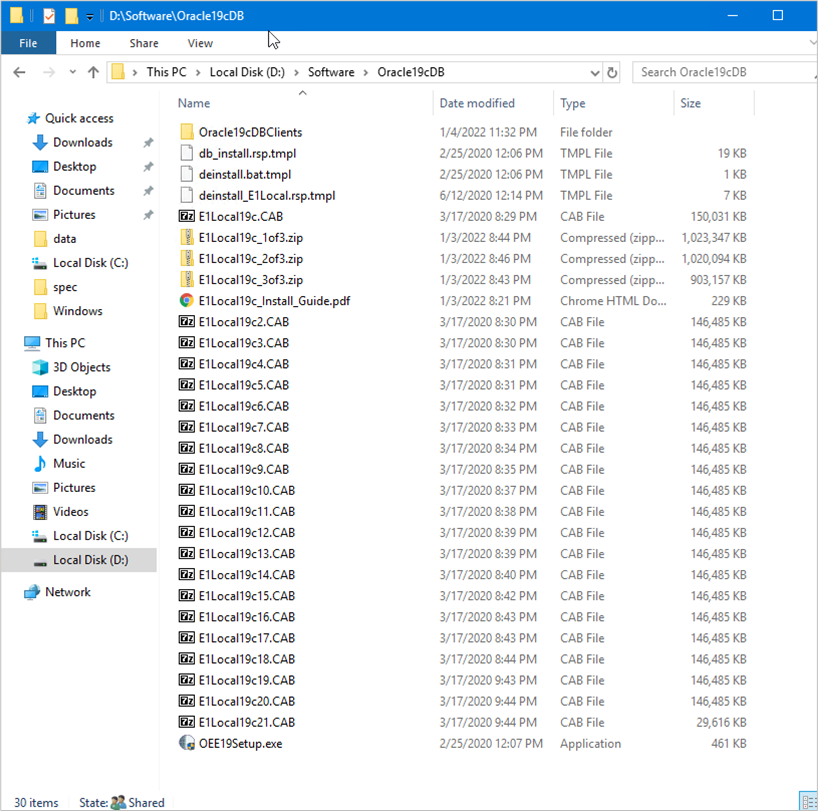Expand the chevron after Software breadcrumb
Screen dimensions: 818x811
tap(366, 72)
